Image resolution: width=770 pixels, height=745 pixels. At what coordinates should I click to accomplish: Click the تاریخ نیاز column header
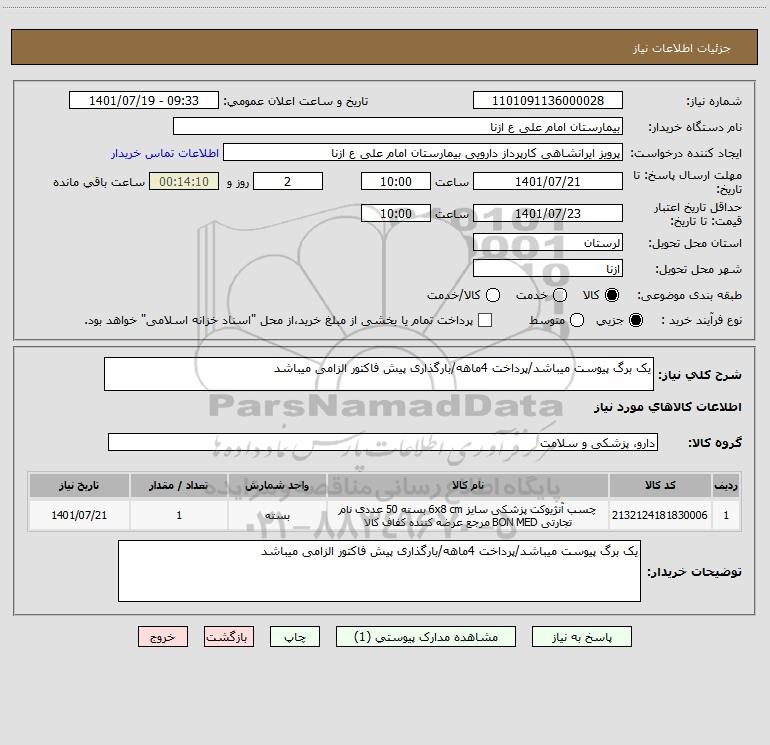coord(79,486)
